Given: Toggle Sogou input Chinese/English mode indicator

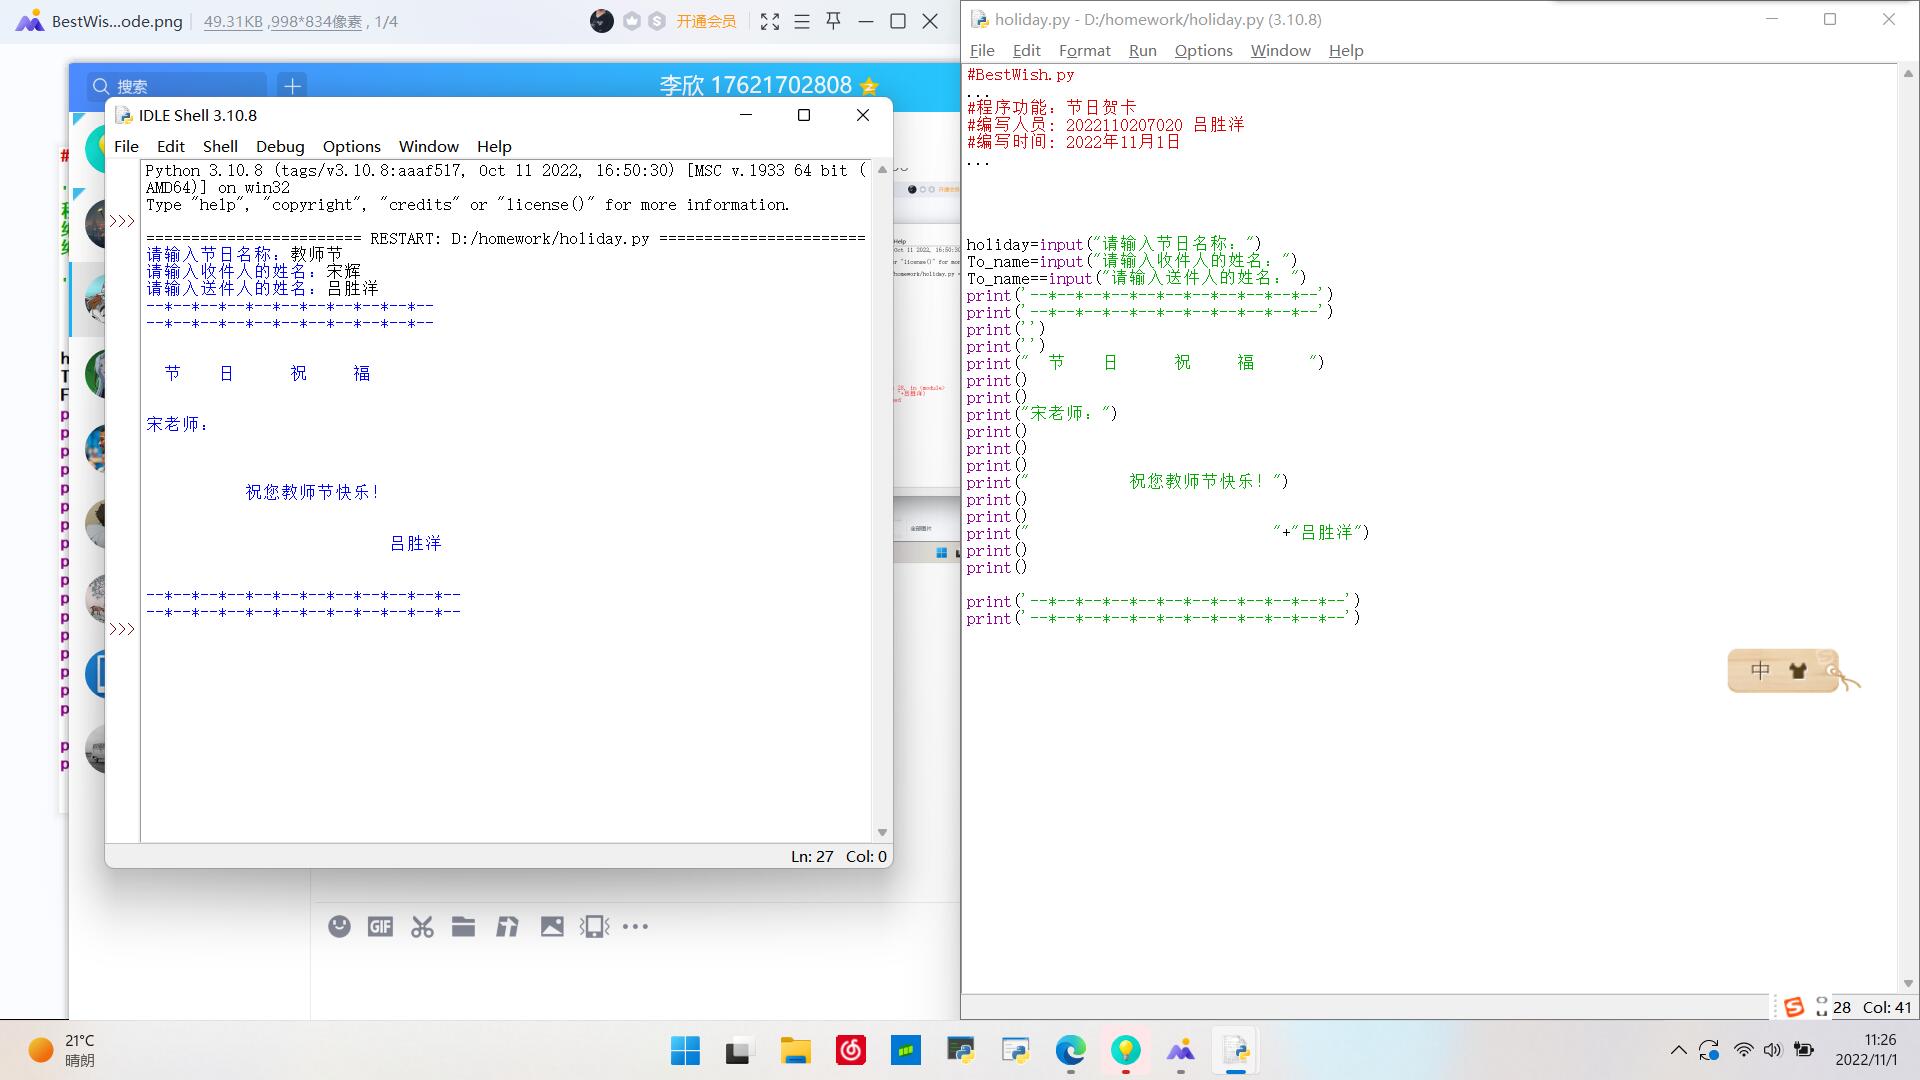Looking at the screenshot, I should (1760, 671).
